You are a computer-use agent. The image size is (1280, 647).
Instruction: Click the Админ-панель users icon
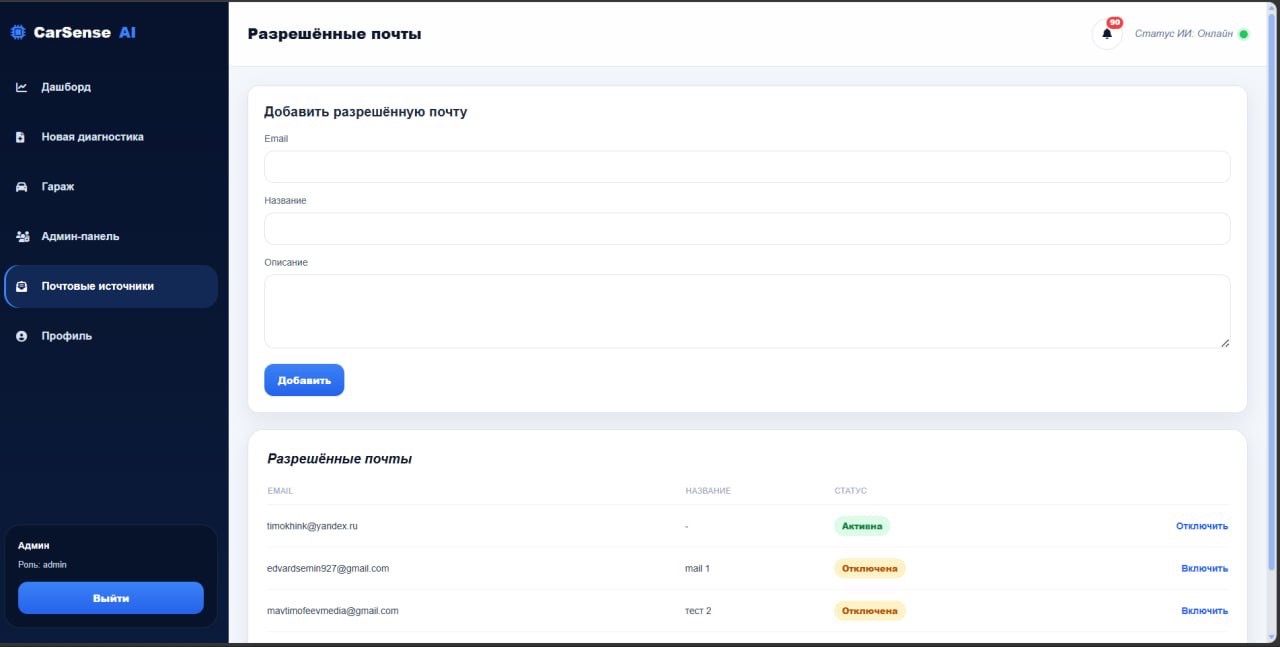pos(23,237)
